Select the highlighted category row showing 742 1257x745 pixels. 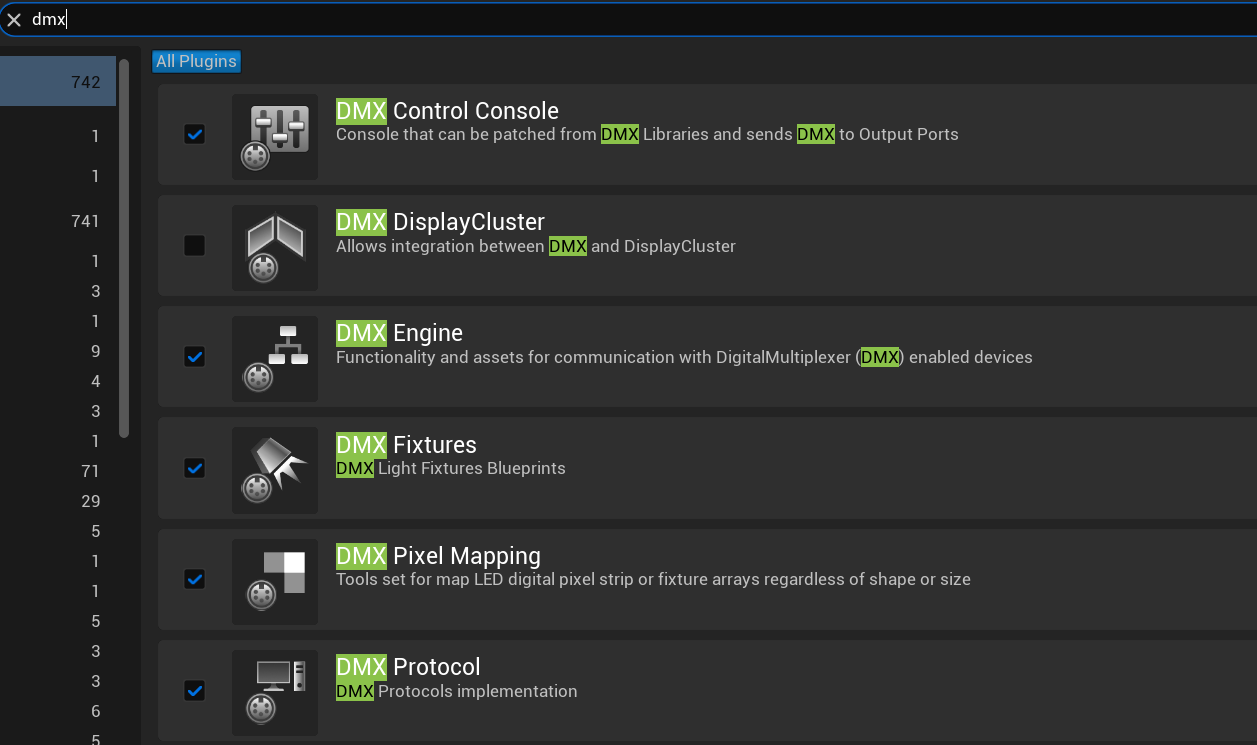[58, 82]
